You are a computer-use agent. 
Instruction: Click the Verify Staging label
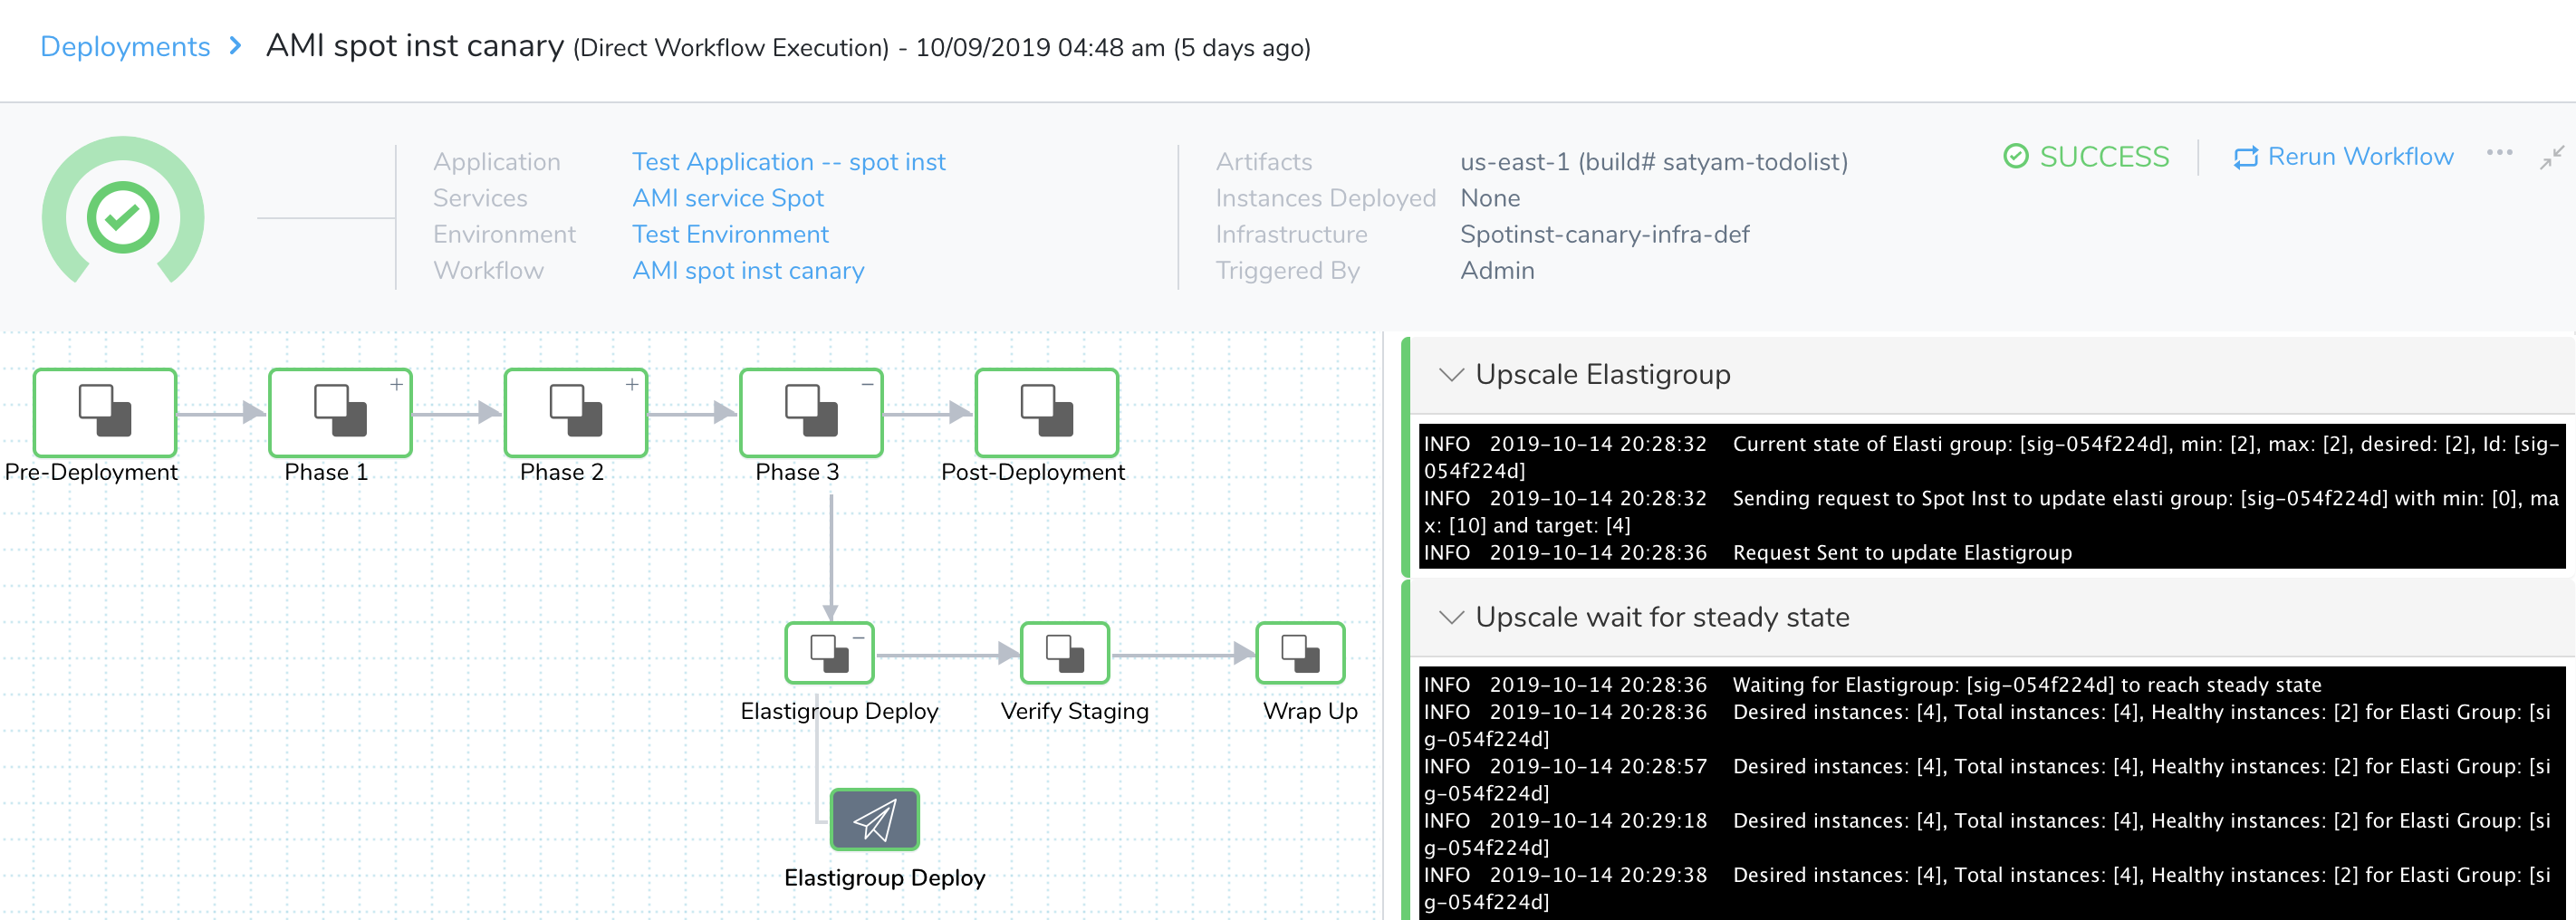[x=1075, y=711]
